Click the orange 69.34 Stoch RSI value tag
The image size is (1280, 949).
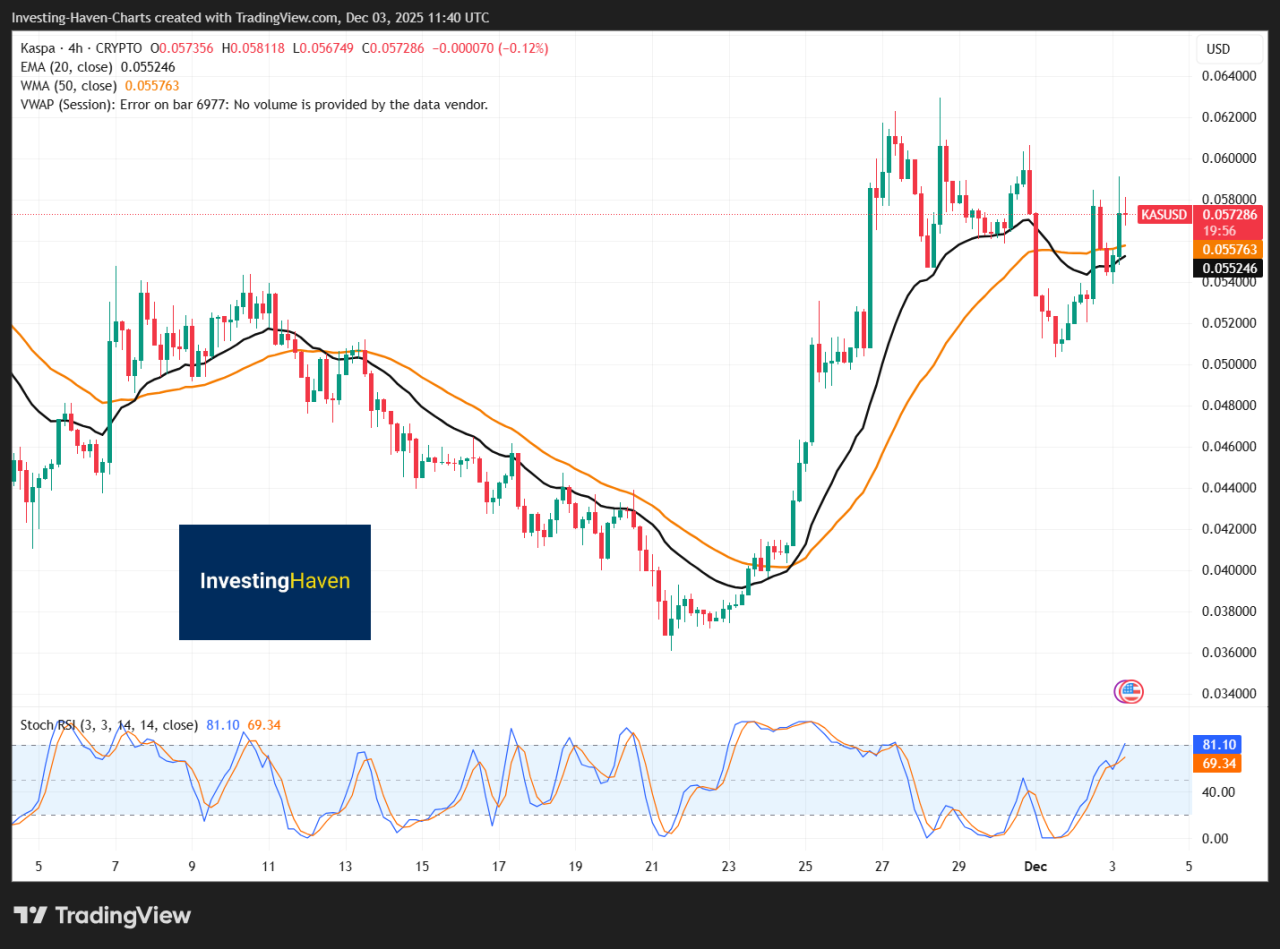tap(1217, 763)
